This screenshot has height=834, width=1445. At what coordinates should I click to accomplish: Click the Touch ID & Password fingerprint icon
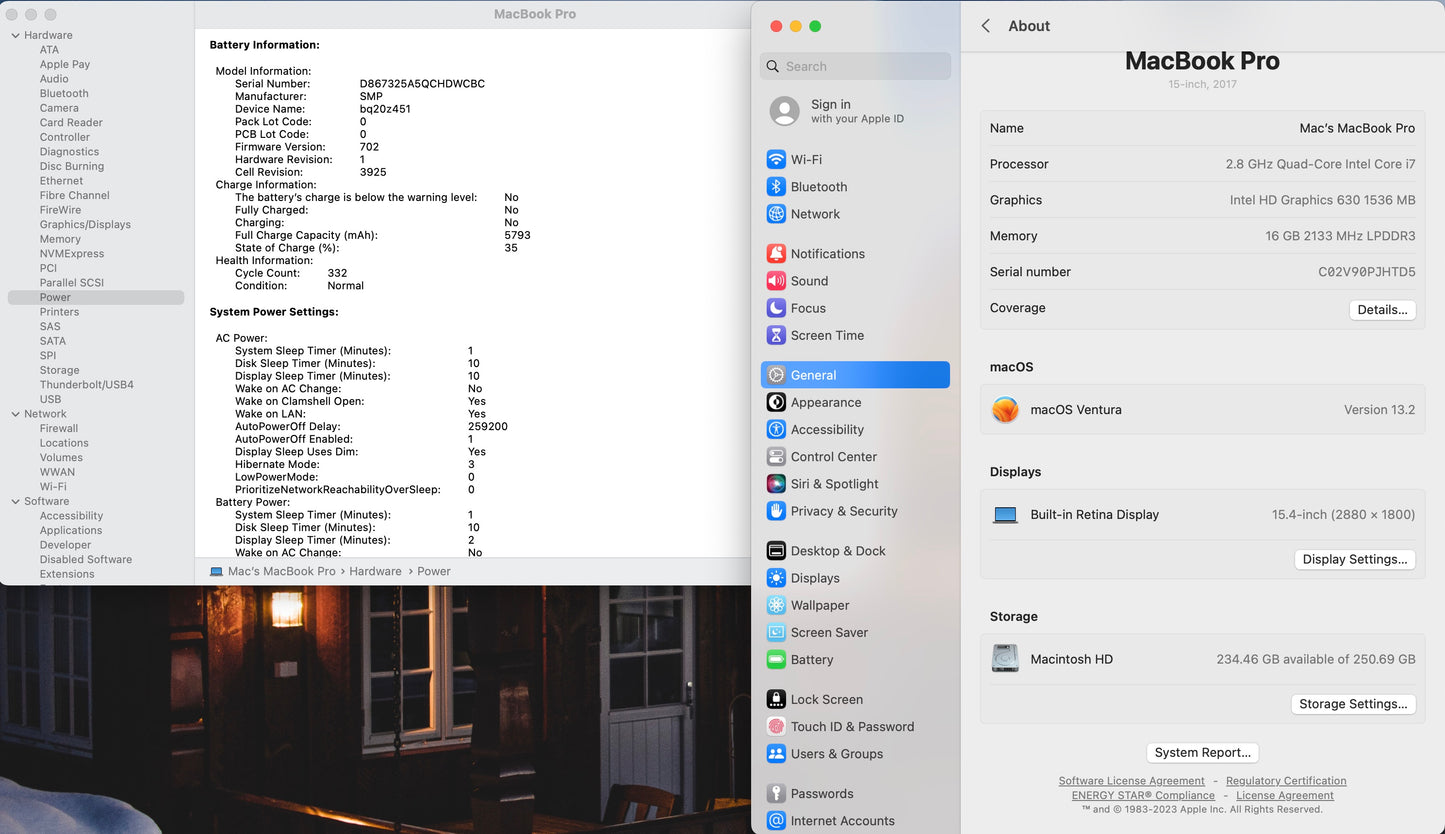(776, 727)
